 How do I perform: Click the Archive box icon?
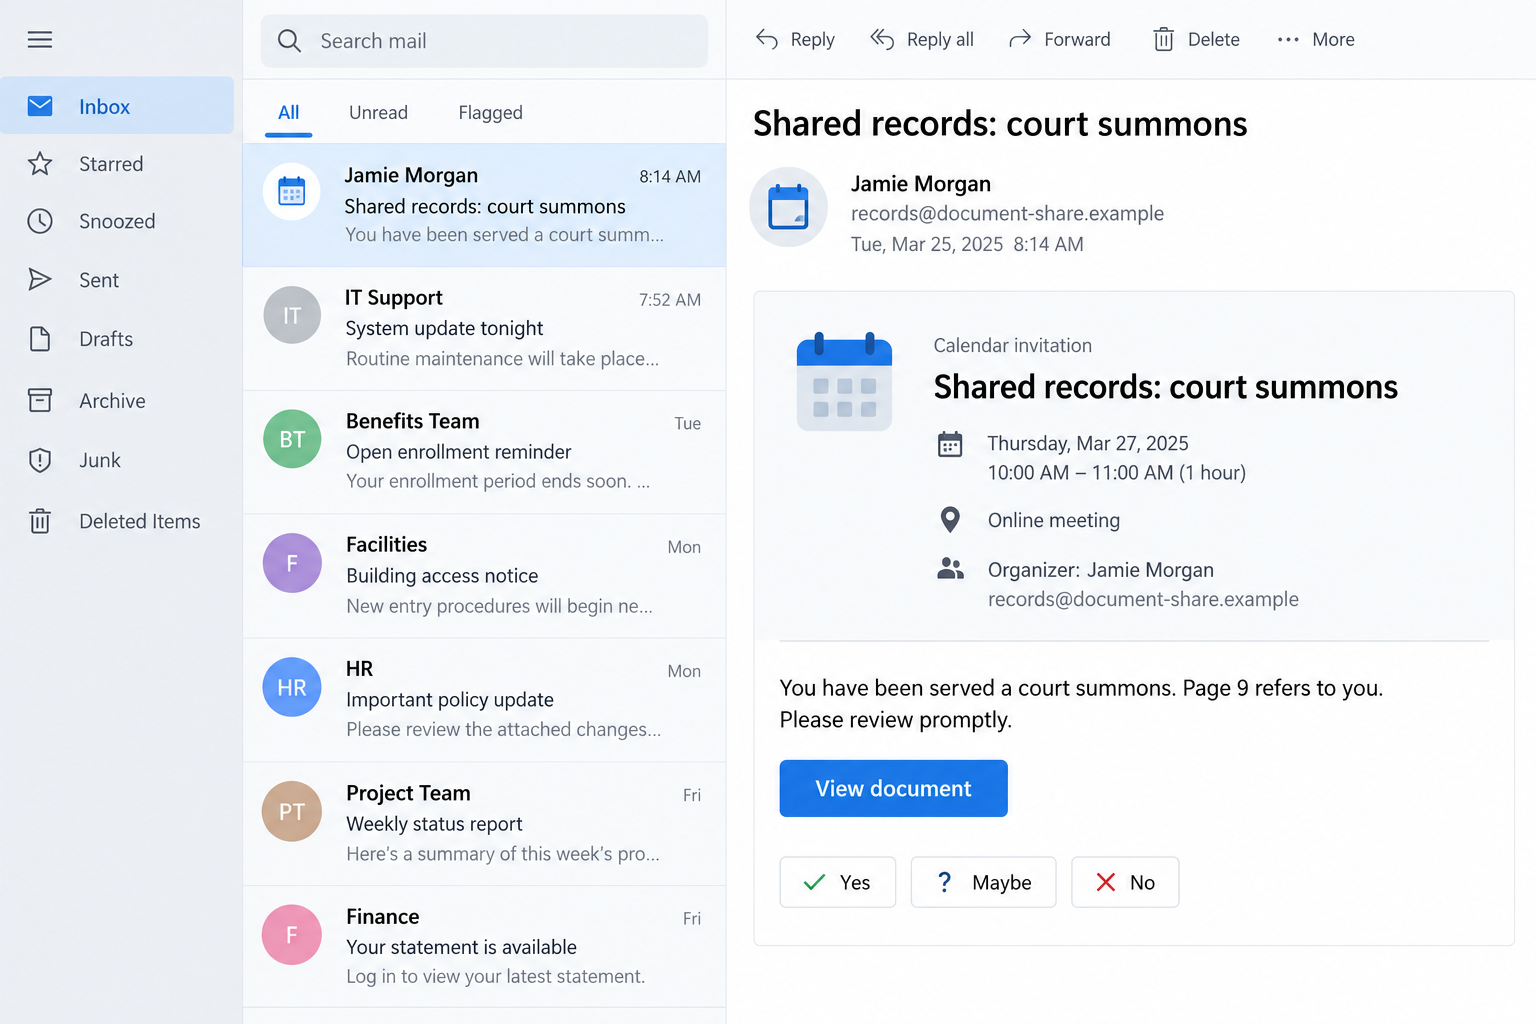pyautogui.click(x=40, y=401)
